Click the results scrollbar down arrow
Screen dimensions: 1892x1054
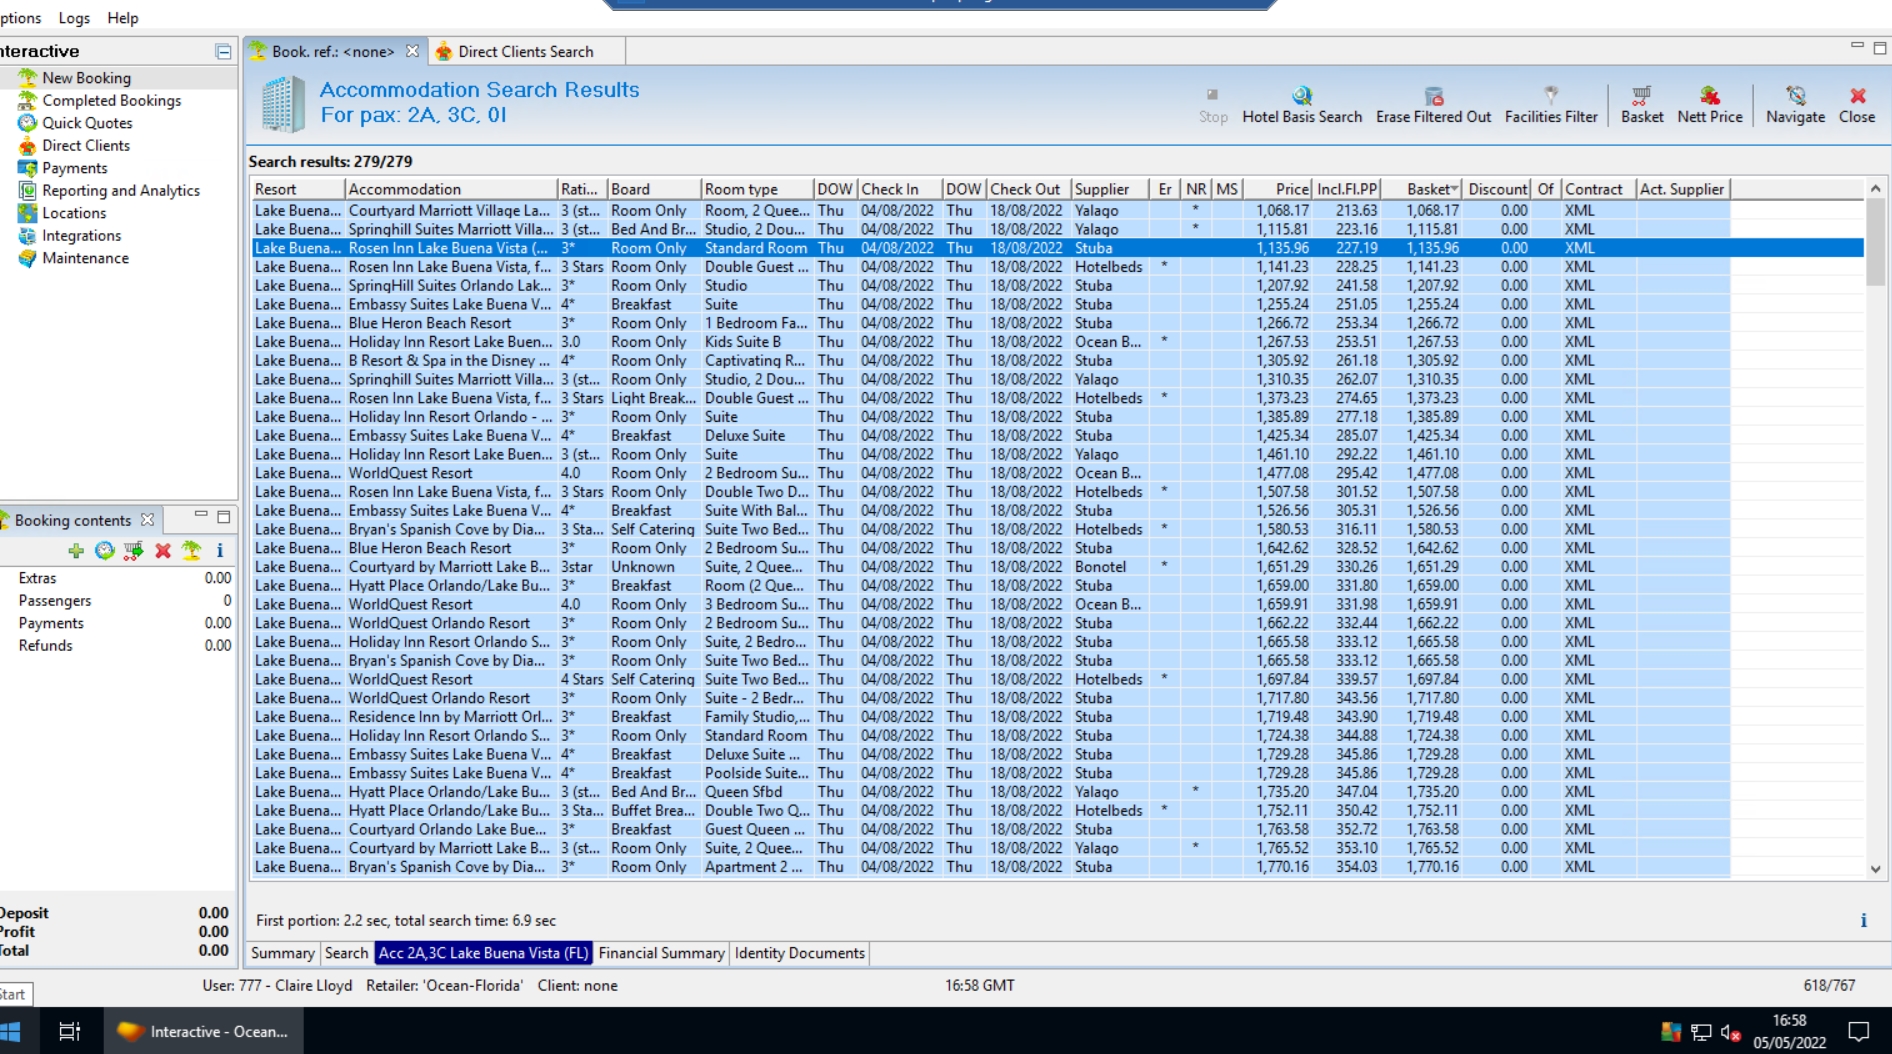(x=1875, y=869)
